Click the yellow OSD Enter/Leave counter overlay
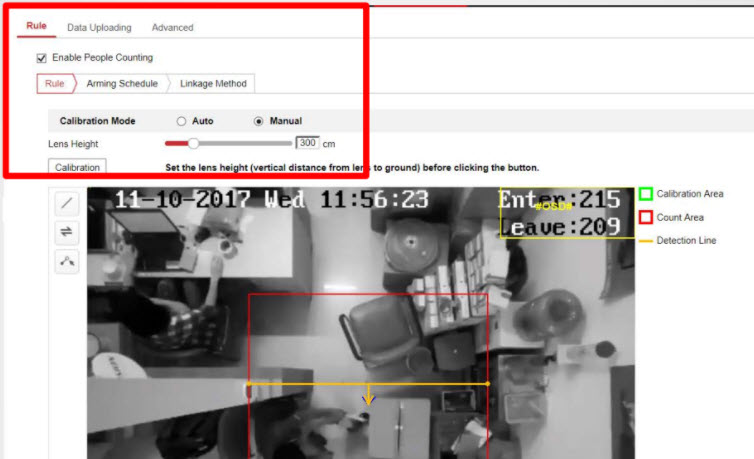754x459 pixels. point(566,212)
